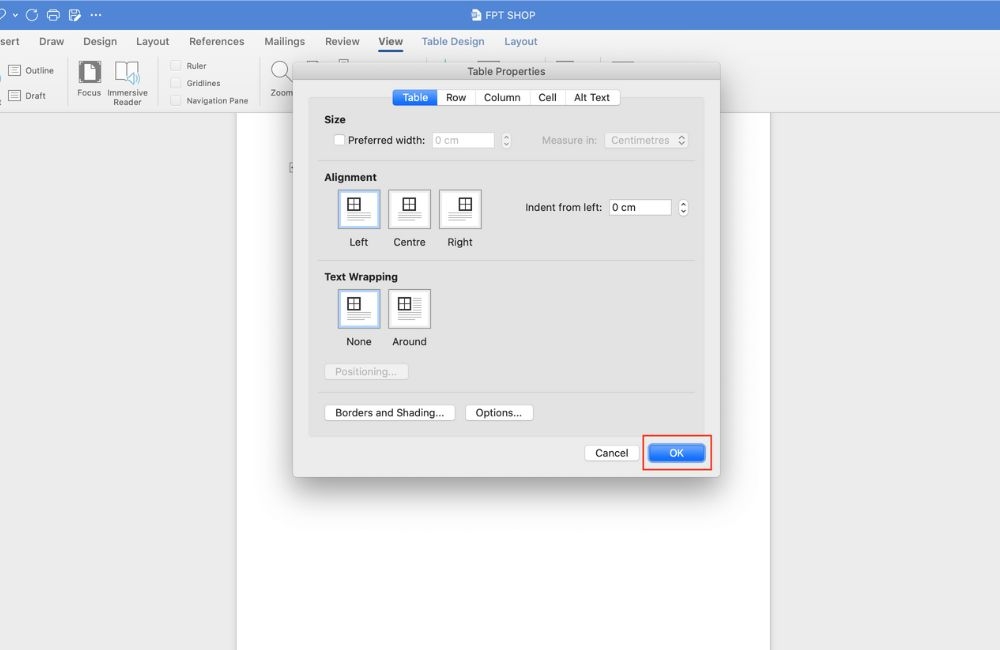Adjust Indent from left stepper

click(x=683, y=207)
